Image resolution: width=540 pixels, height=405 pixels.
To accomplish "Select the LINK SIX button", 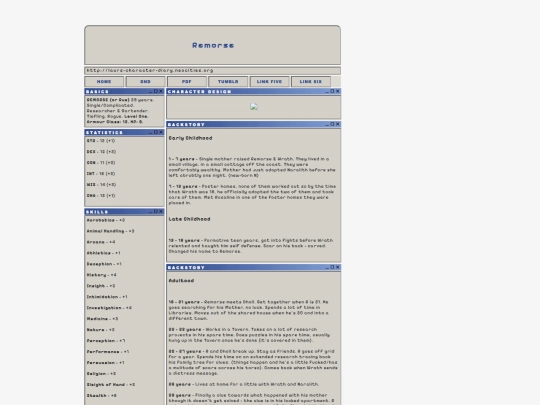I will [311, 82].
